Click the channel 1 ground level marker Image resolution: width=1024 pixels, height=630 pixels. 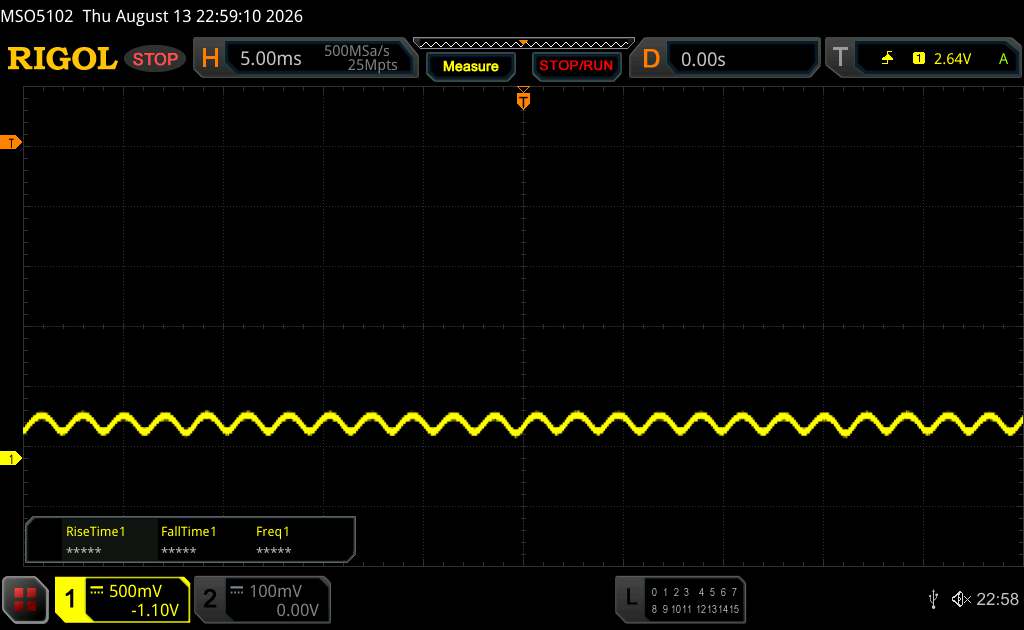pyautogui.click(x=10, y=458)
